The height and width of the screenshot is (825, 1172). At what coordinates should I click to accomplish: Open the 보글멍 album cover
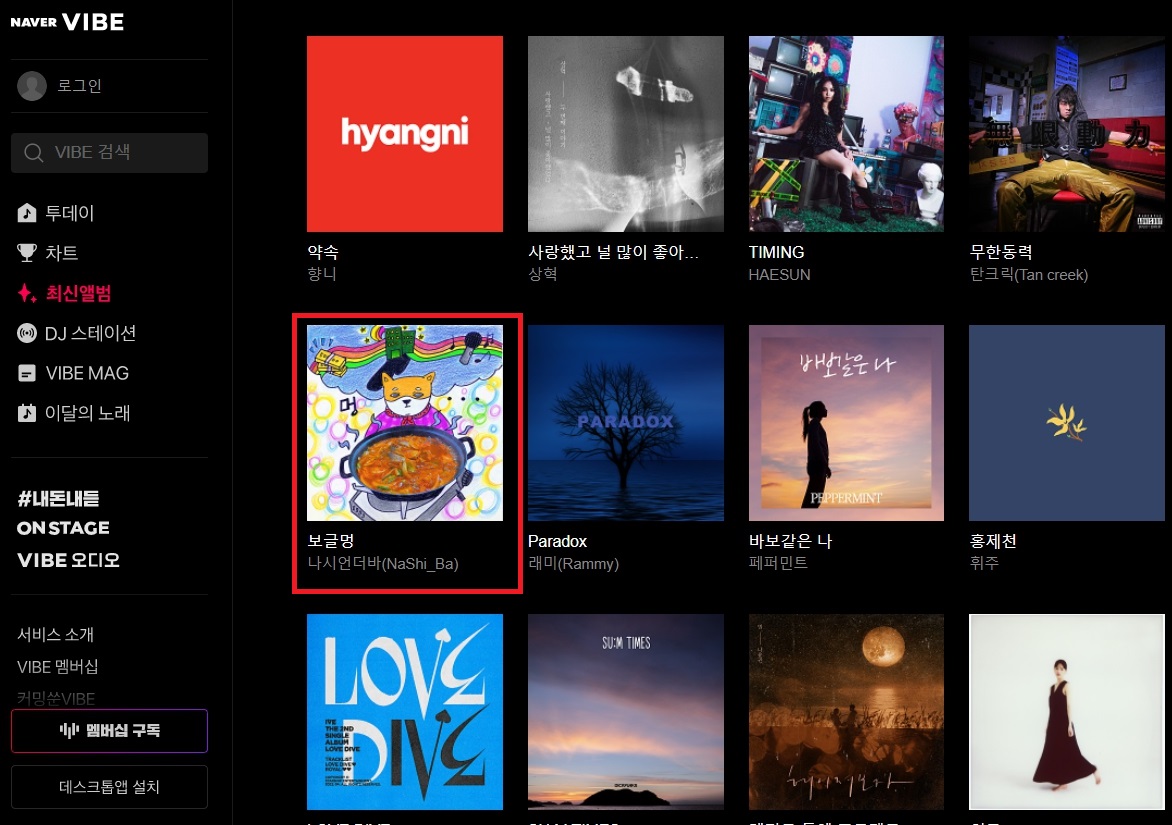(405, 423)
